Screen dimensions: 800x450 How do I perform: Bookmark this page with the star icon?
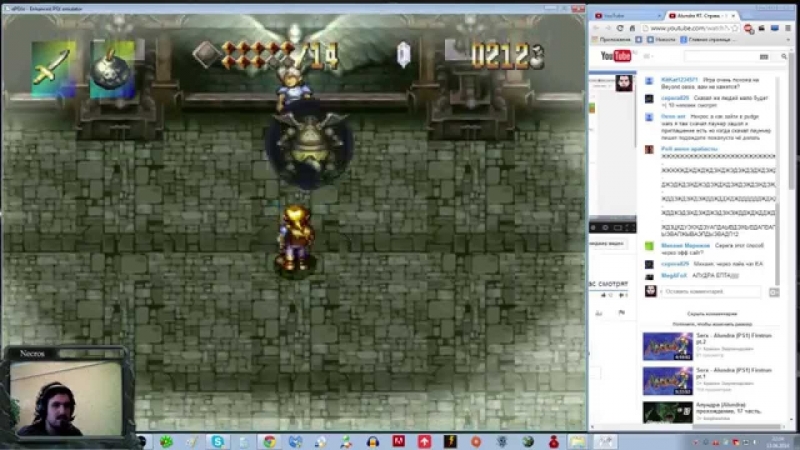[x=735, y=28]
